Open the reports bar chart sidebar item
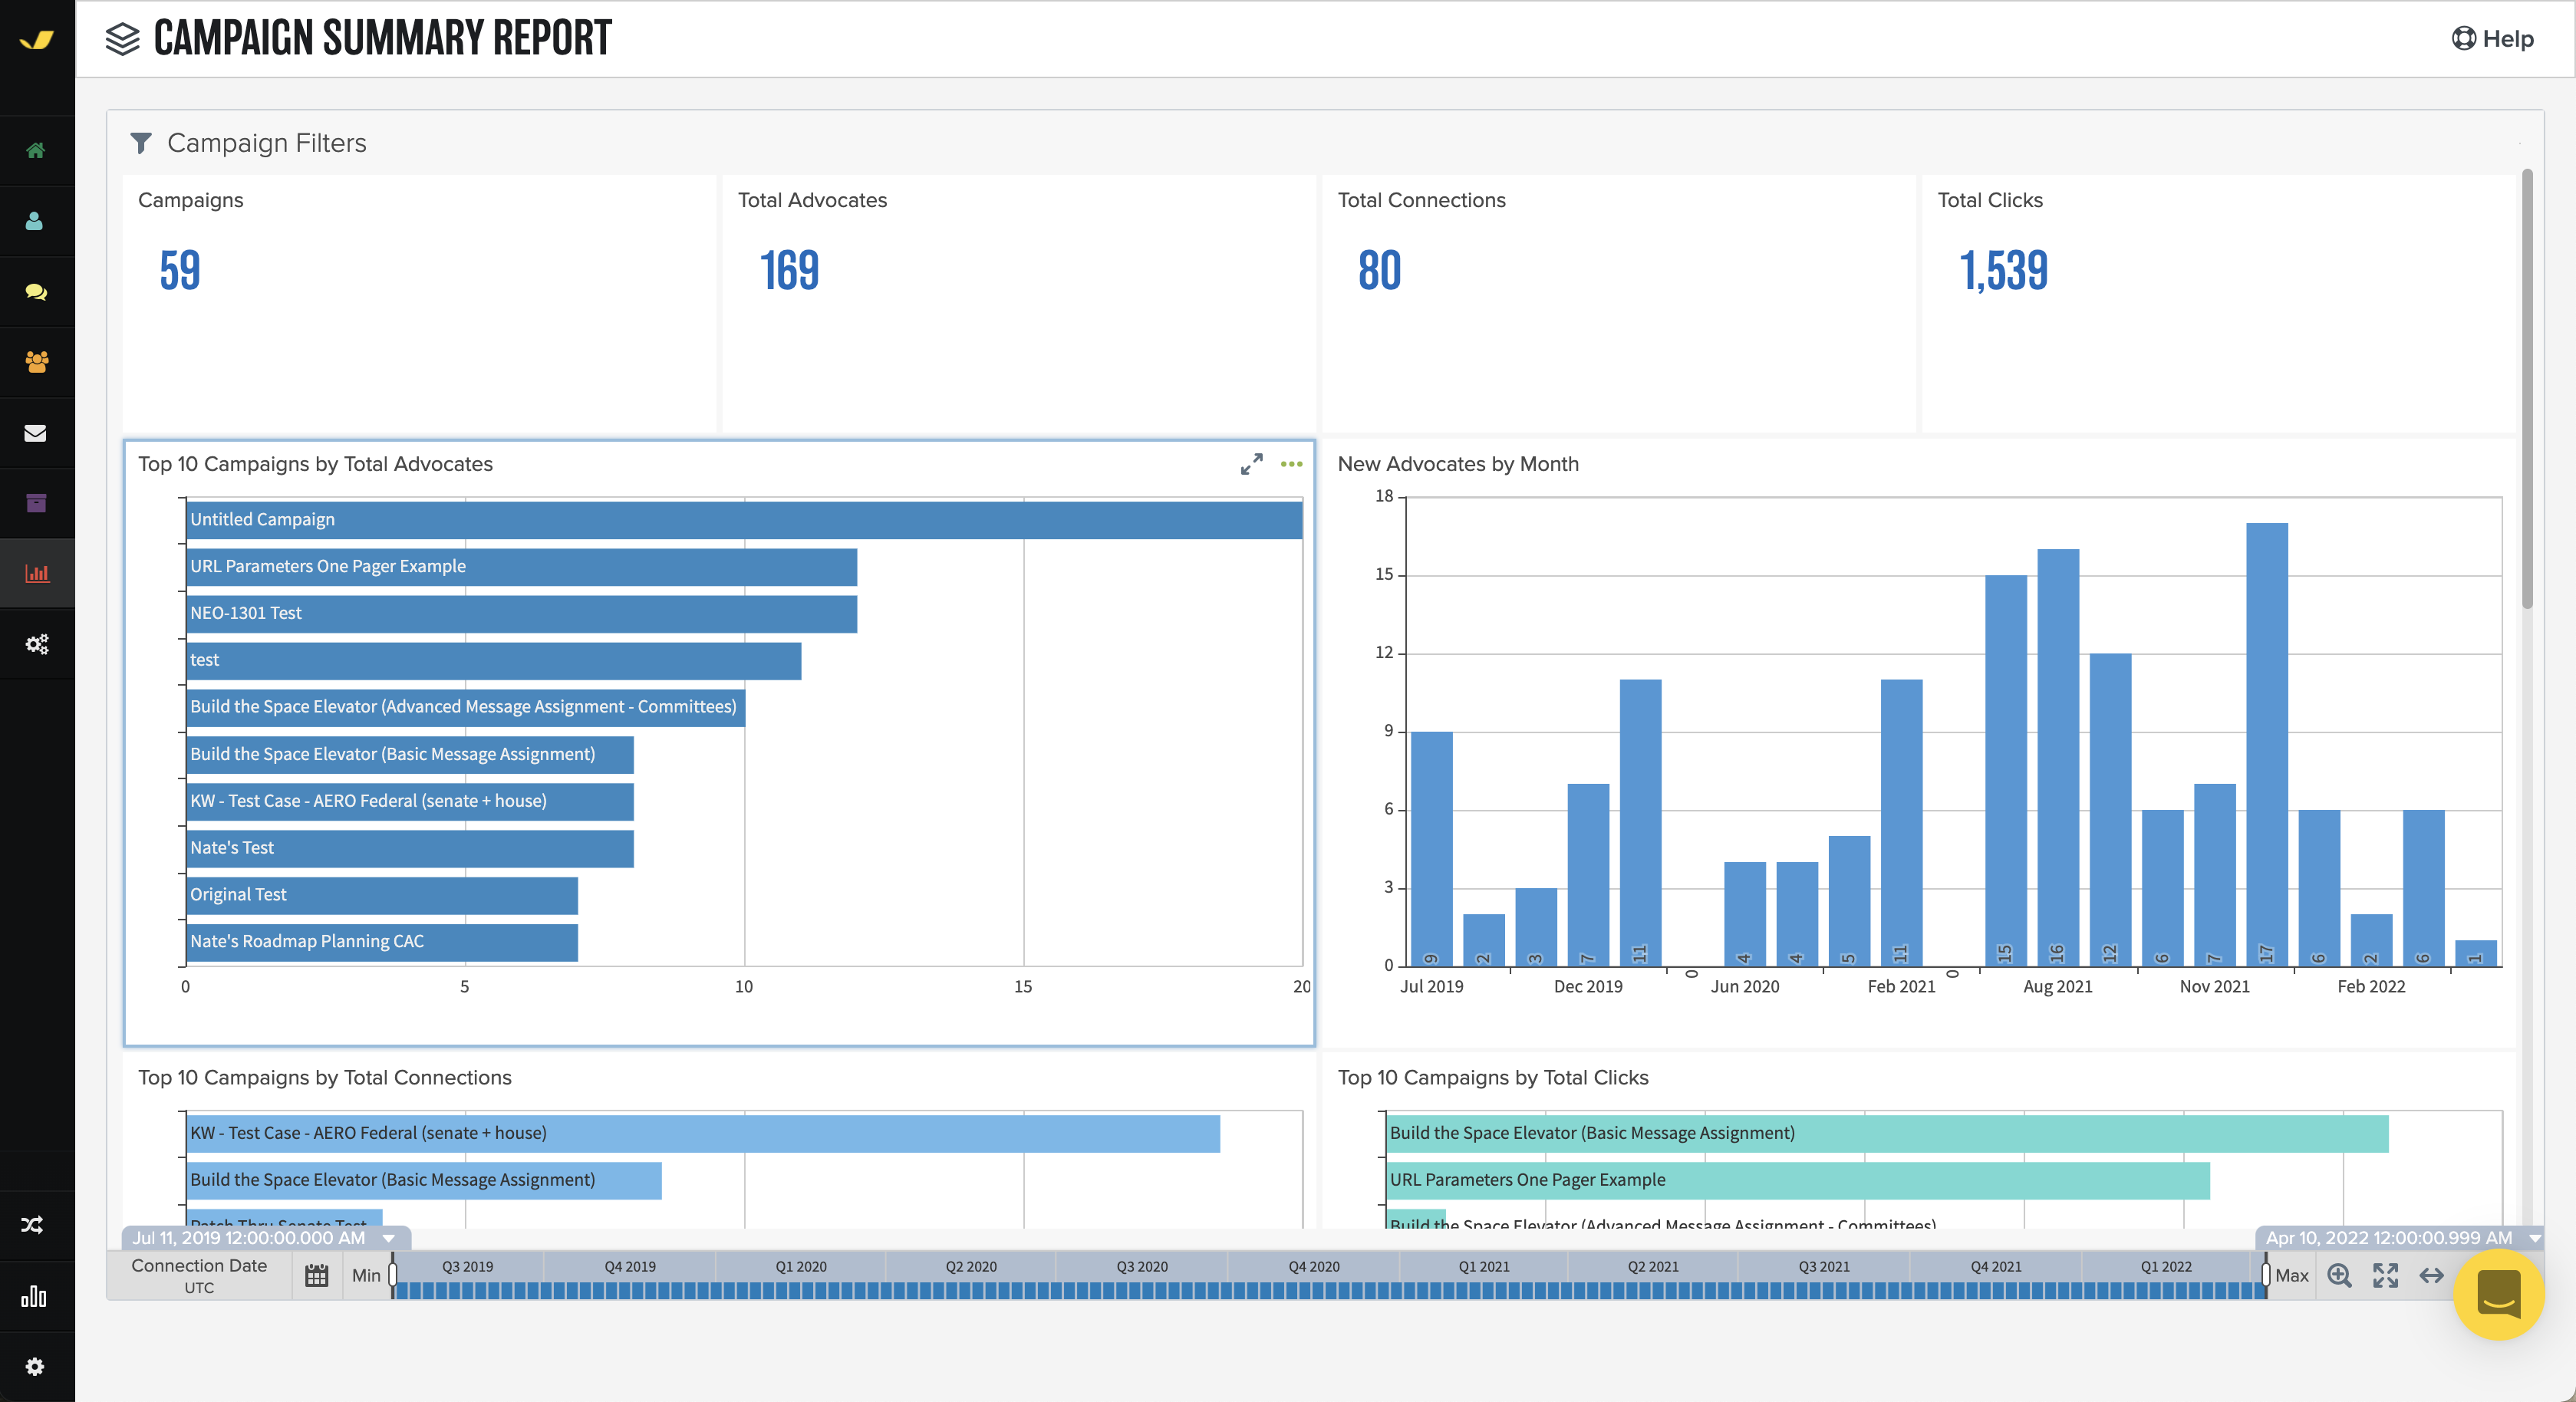This screenshot has height=1402, width=2576. click(x=37, y=573)
